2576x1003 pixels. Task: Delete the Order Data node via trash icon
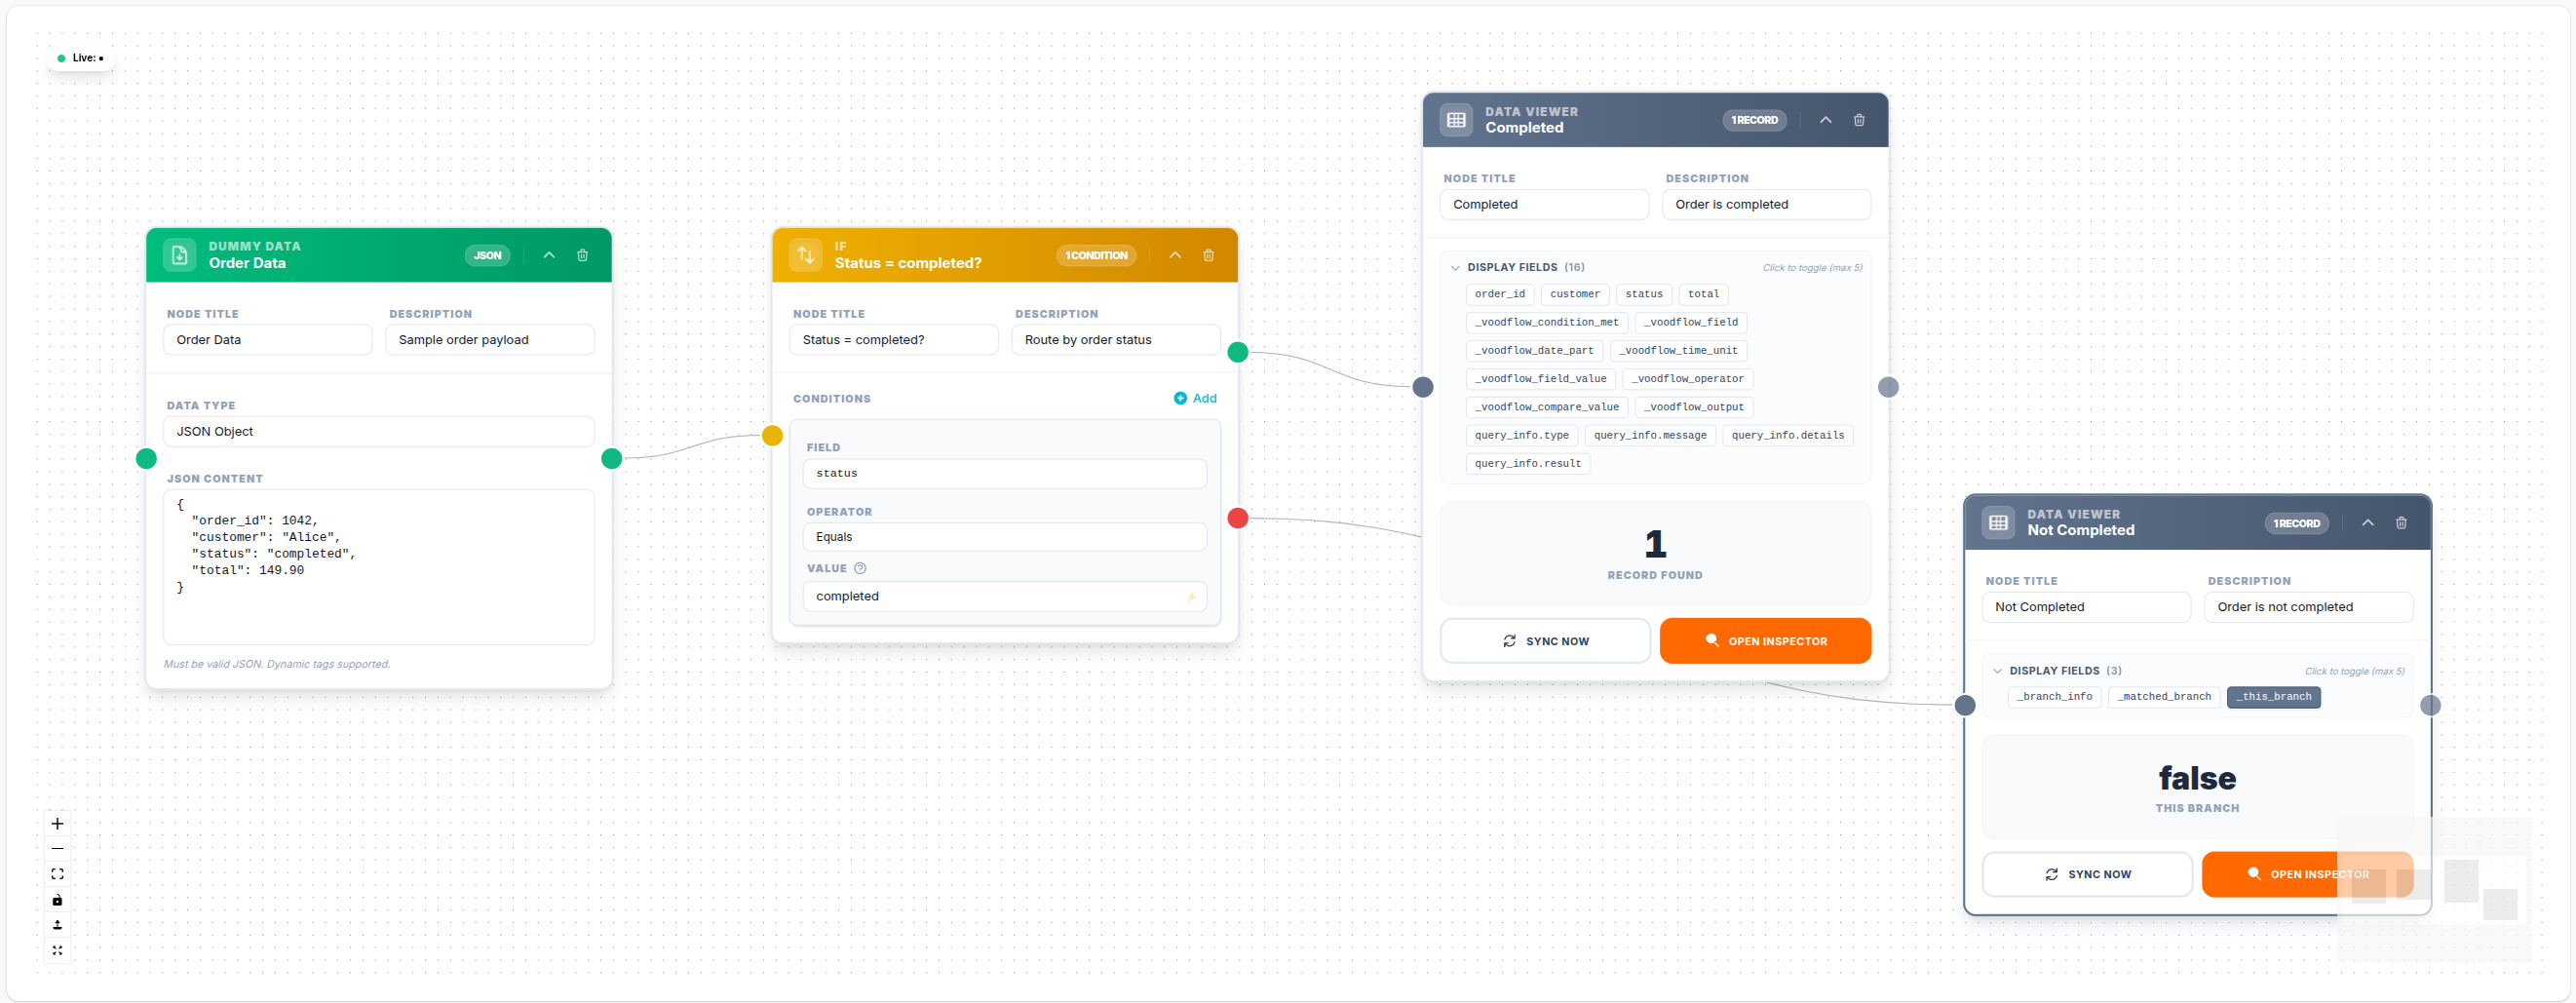tap(583, 255)
